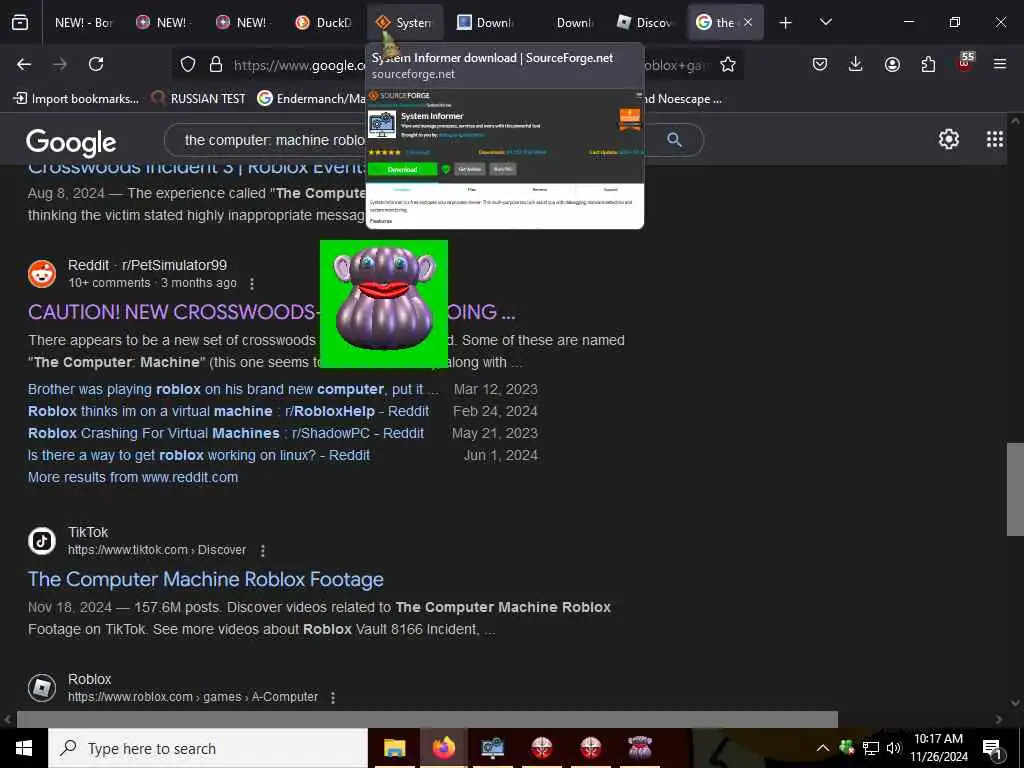This screenshot has width=1024, height=768.
Task: Open the extension with 55 badge
Action: tap(965, 63)
